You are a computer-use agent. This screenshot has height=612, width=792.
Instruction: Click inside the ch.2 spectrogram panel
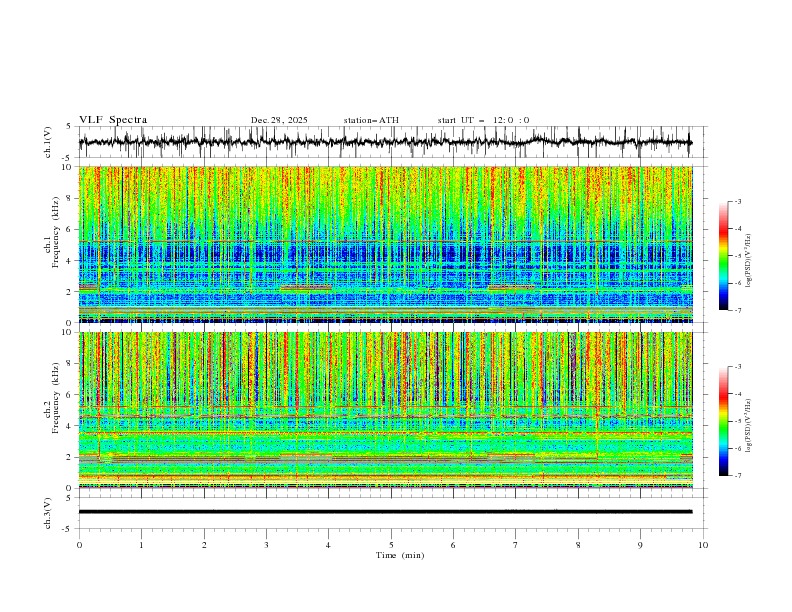click(386, 410)
